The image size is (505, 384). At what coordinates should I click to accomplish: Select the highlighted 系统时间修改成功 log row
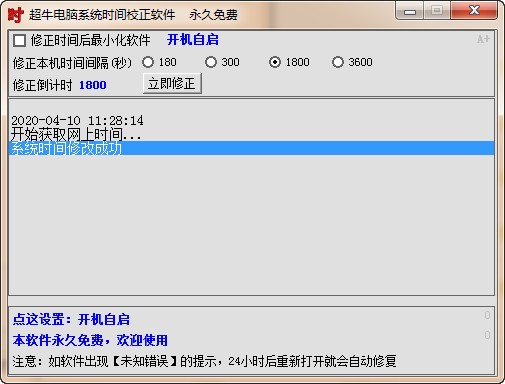(x=251, y=148)
